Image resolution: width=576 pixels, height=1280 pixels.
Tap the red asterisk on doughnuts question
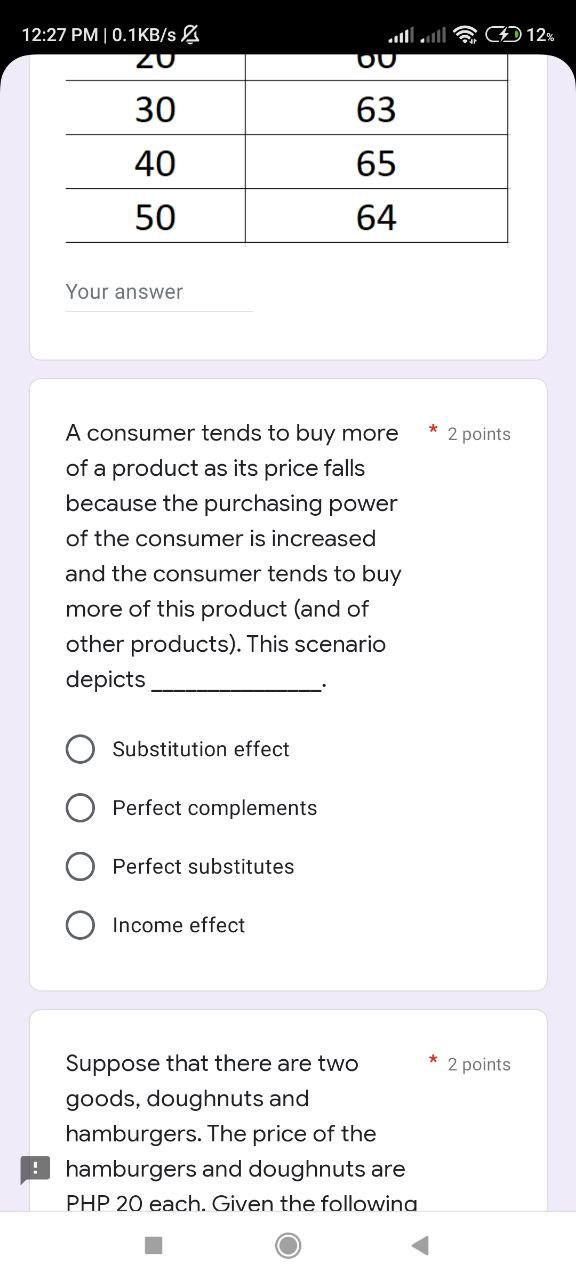point(432,1060)
